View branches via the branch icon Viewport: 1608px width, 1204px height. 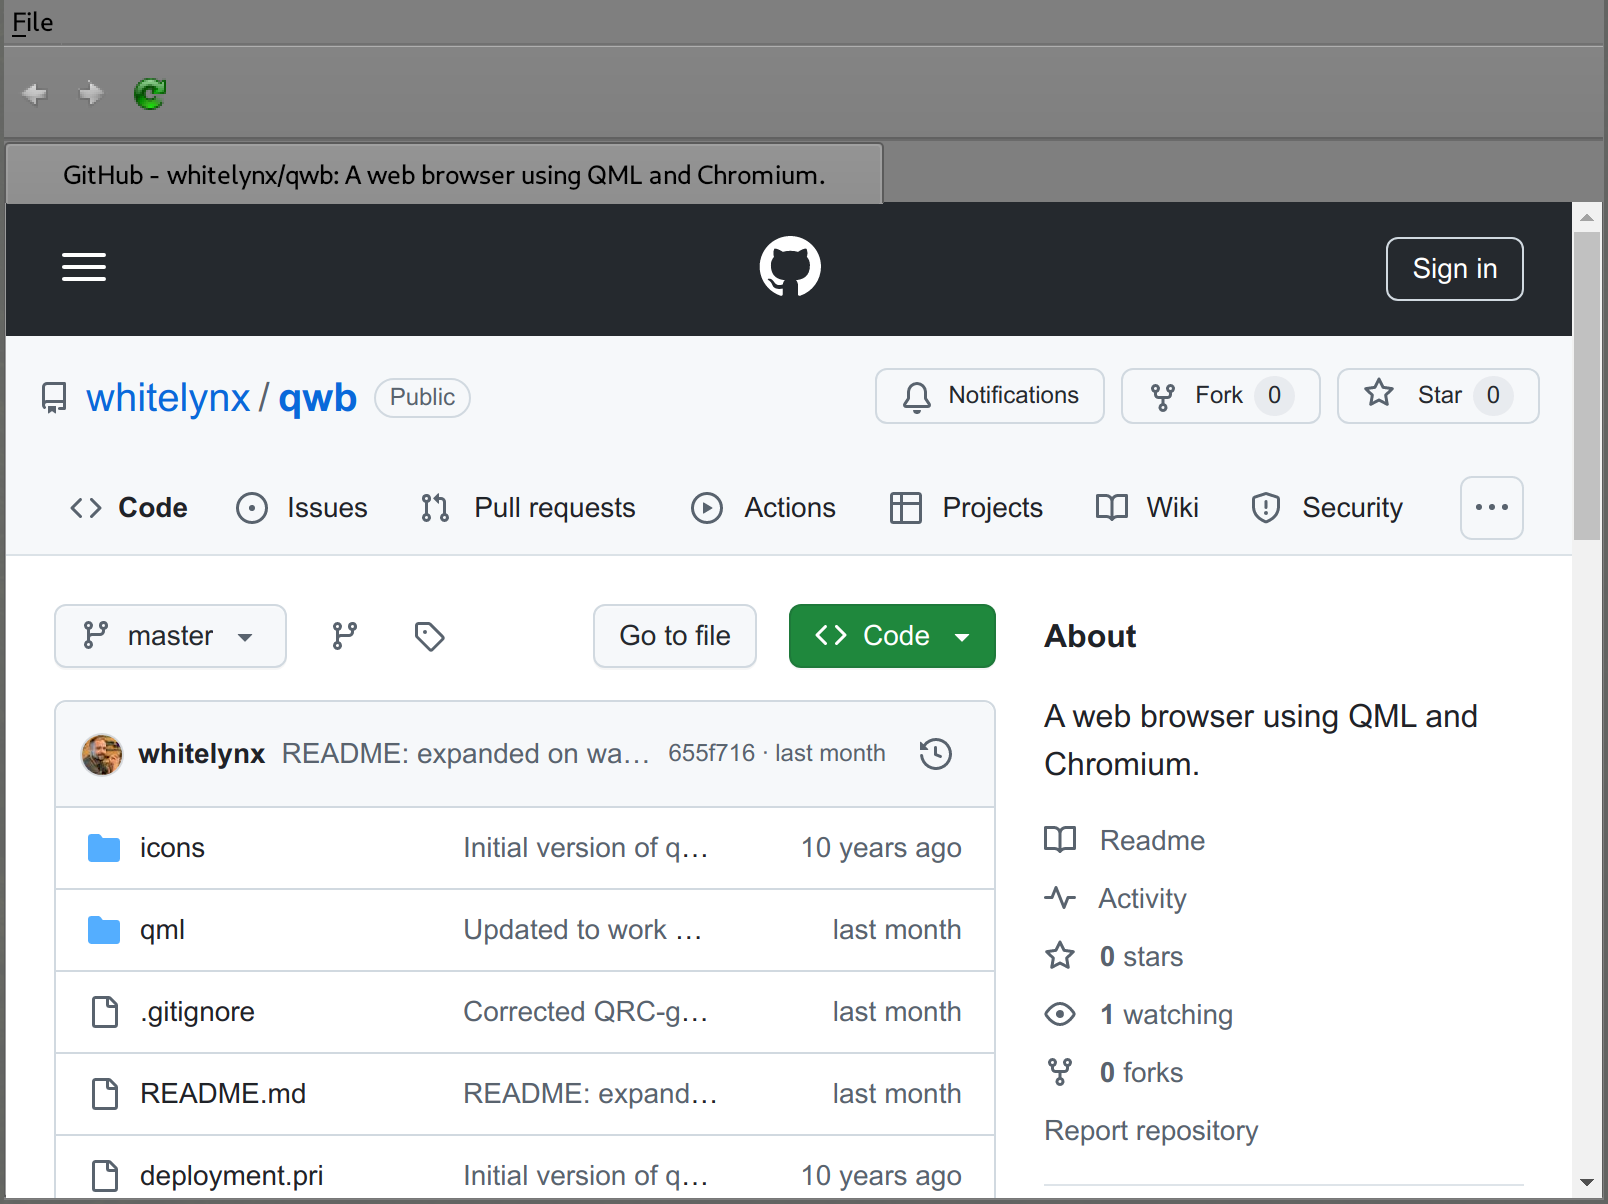click(x=345, y=636)
